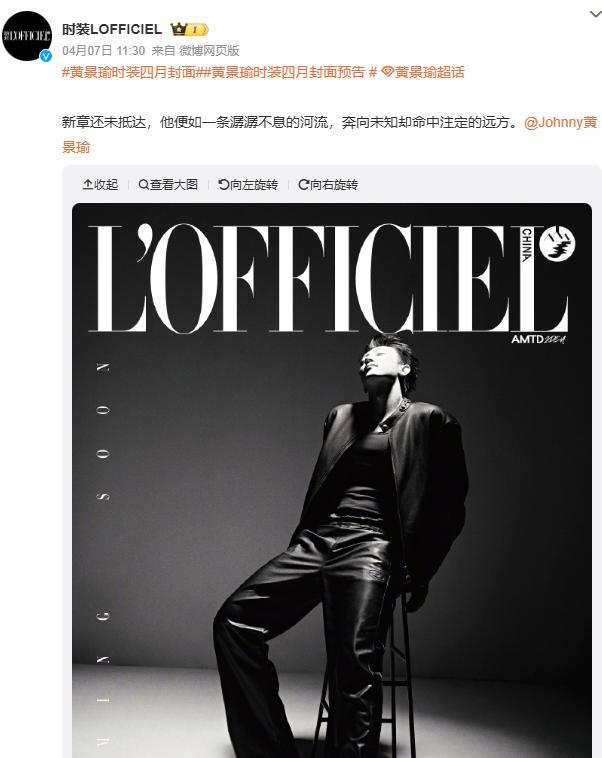
Task: Visit the 黄景瑜超话 super topic
Action: [430, 73]
